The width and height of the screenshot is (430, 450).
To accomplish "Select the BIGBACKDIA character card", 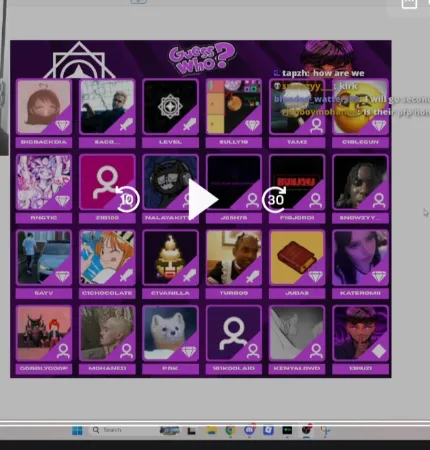I will (x=44, y=113).
